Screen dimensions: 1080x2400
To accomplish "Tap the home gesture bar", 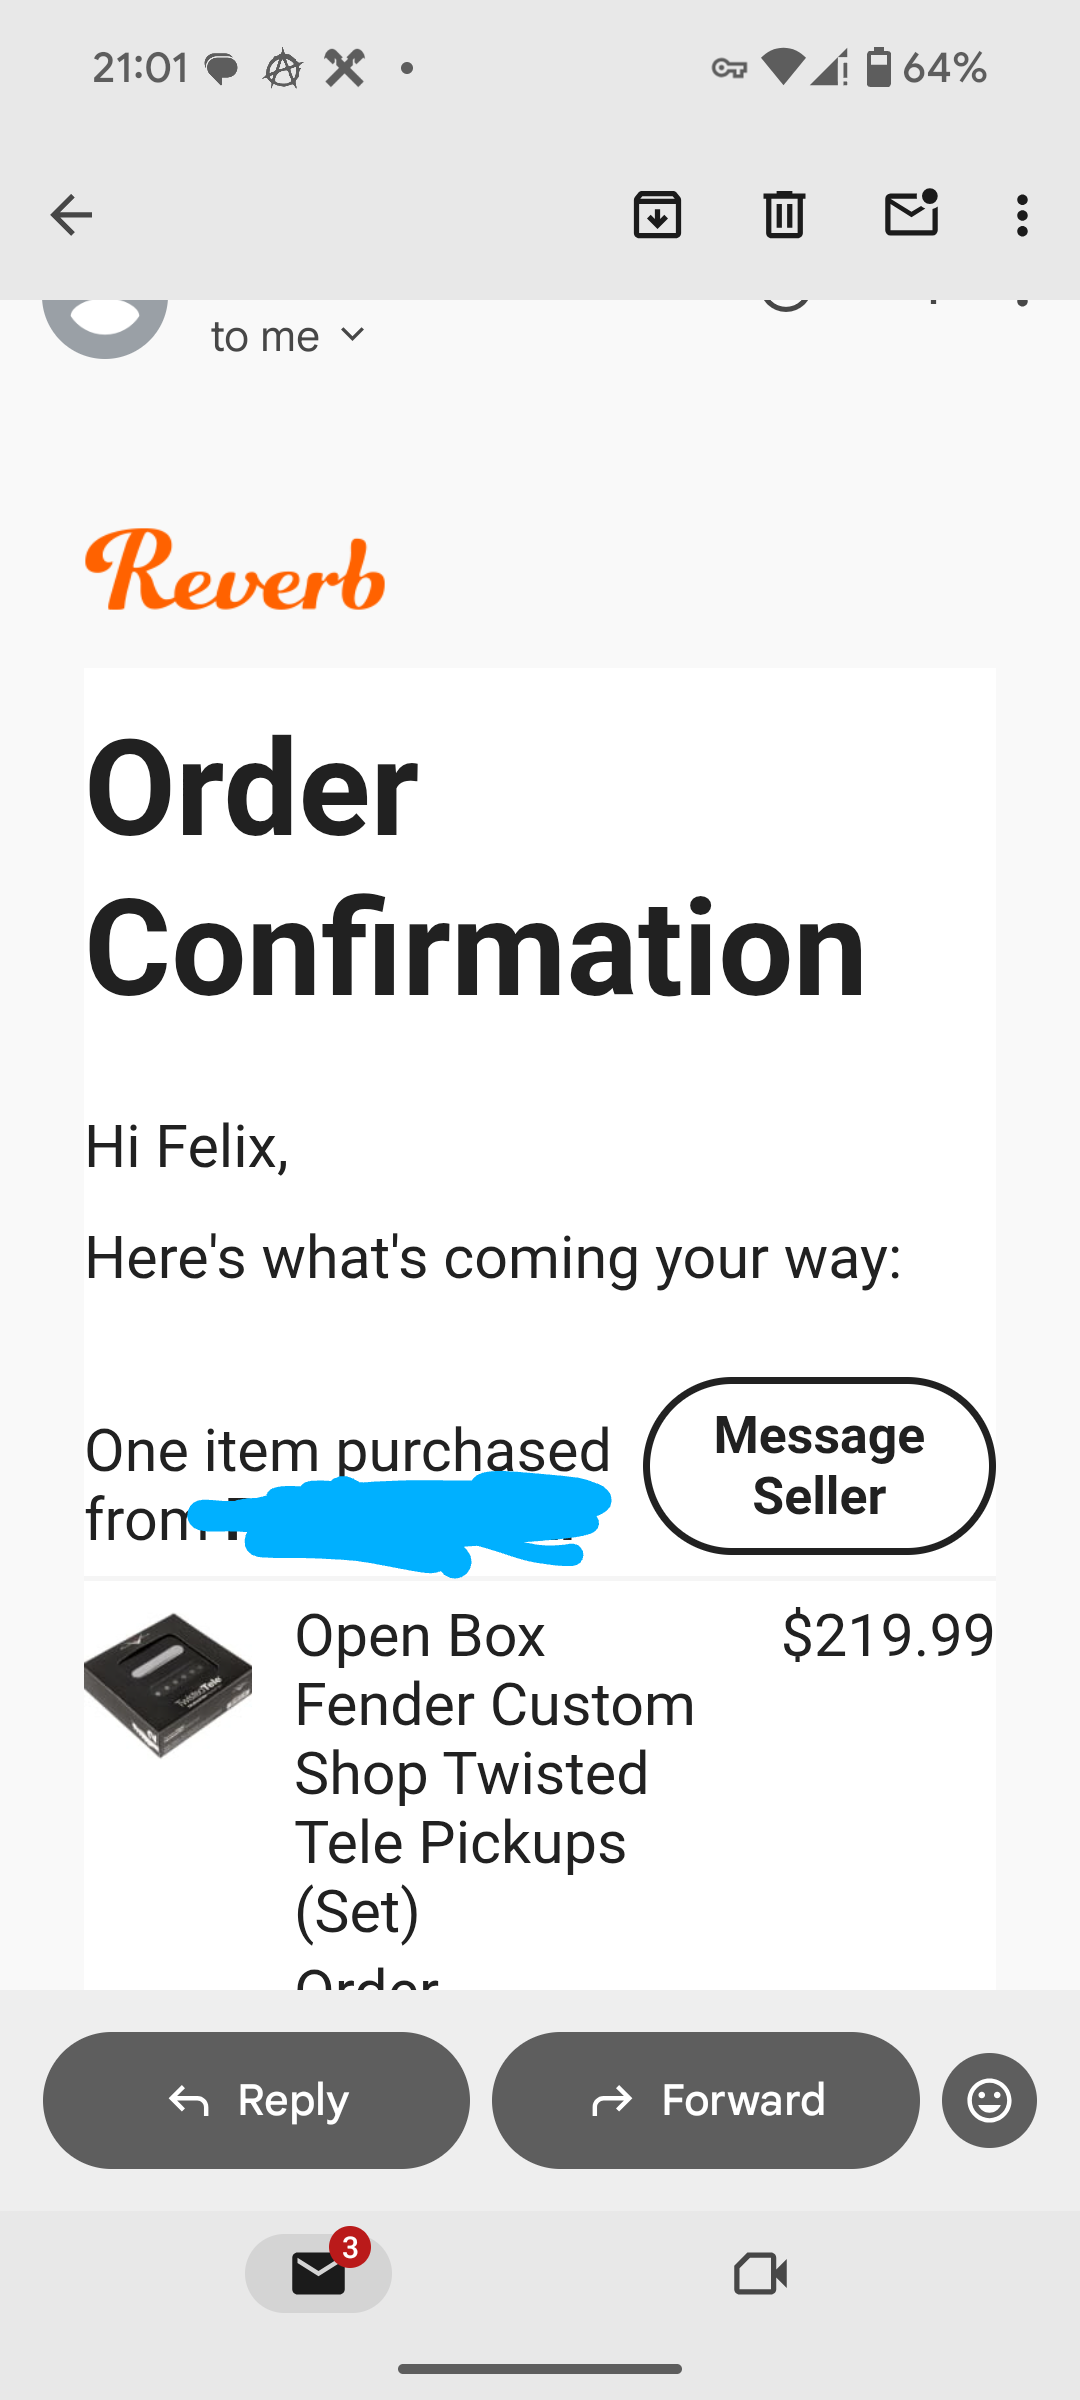I will 540,2368.
